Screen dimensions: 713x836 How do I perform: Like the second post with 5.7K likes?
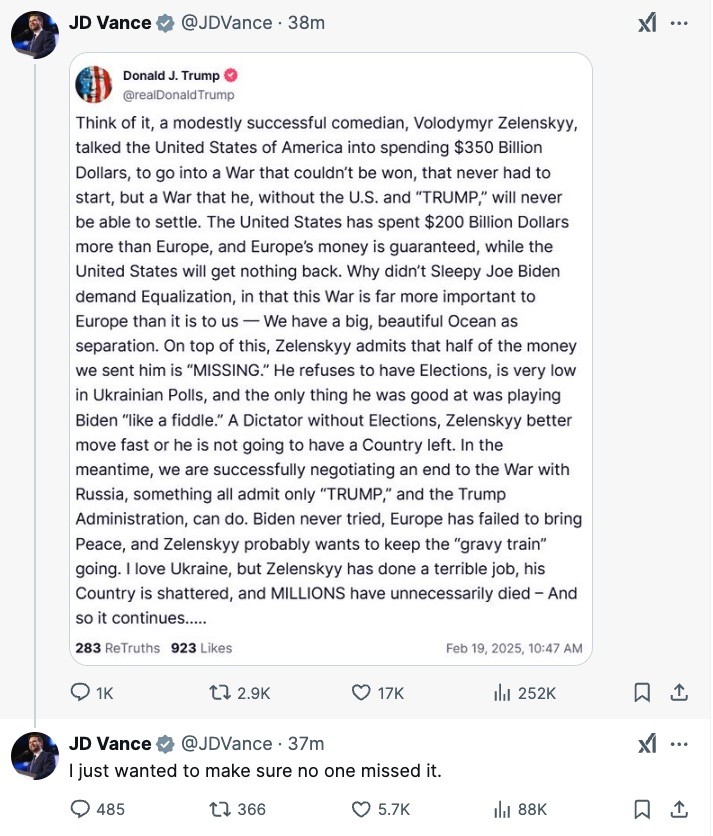(362, 809)
